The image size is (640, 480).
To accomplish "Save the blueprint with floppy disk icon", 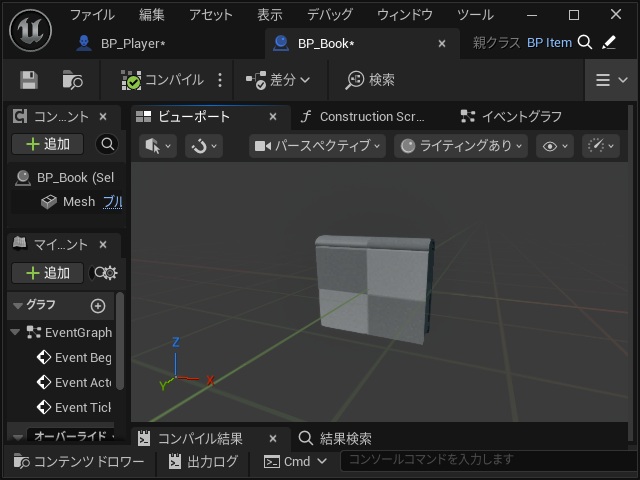I will 29,80.
